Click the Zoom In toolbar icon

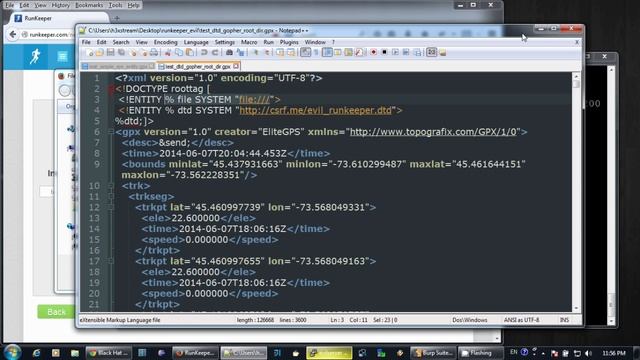[255, 53]
